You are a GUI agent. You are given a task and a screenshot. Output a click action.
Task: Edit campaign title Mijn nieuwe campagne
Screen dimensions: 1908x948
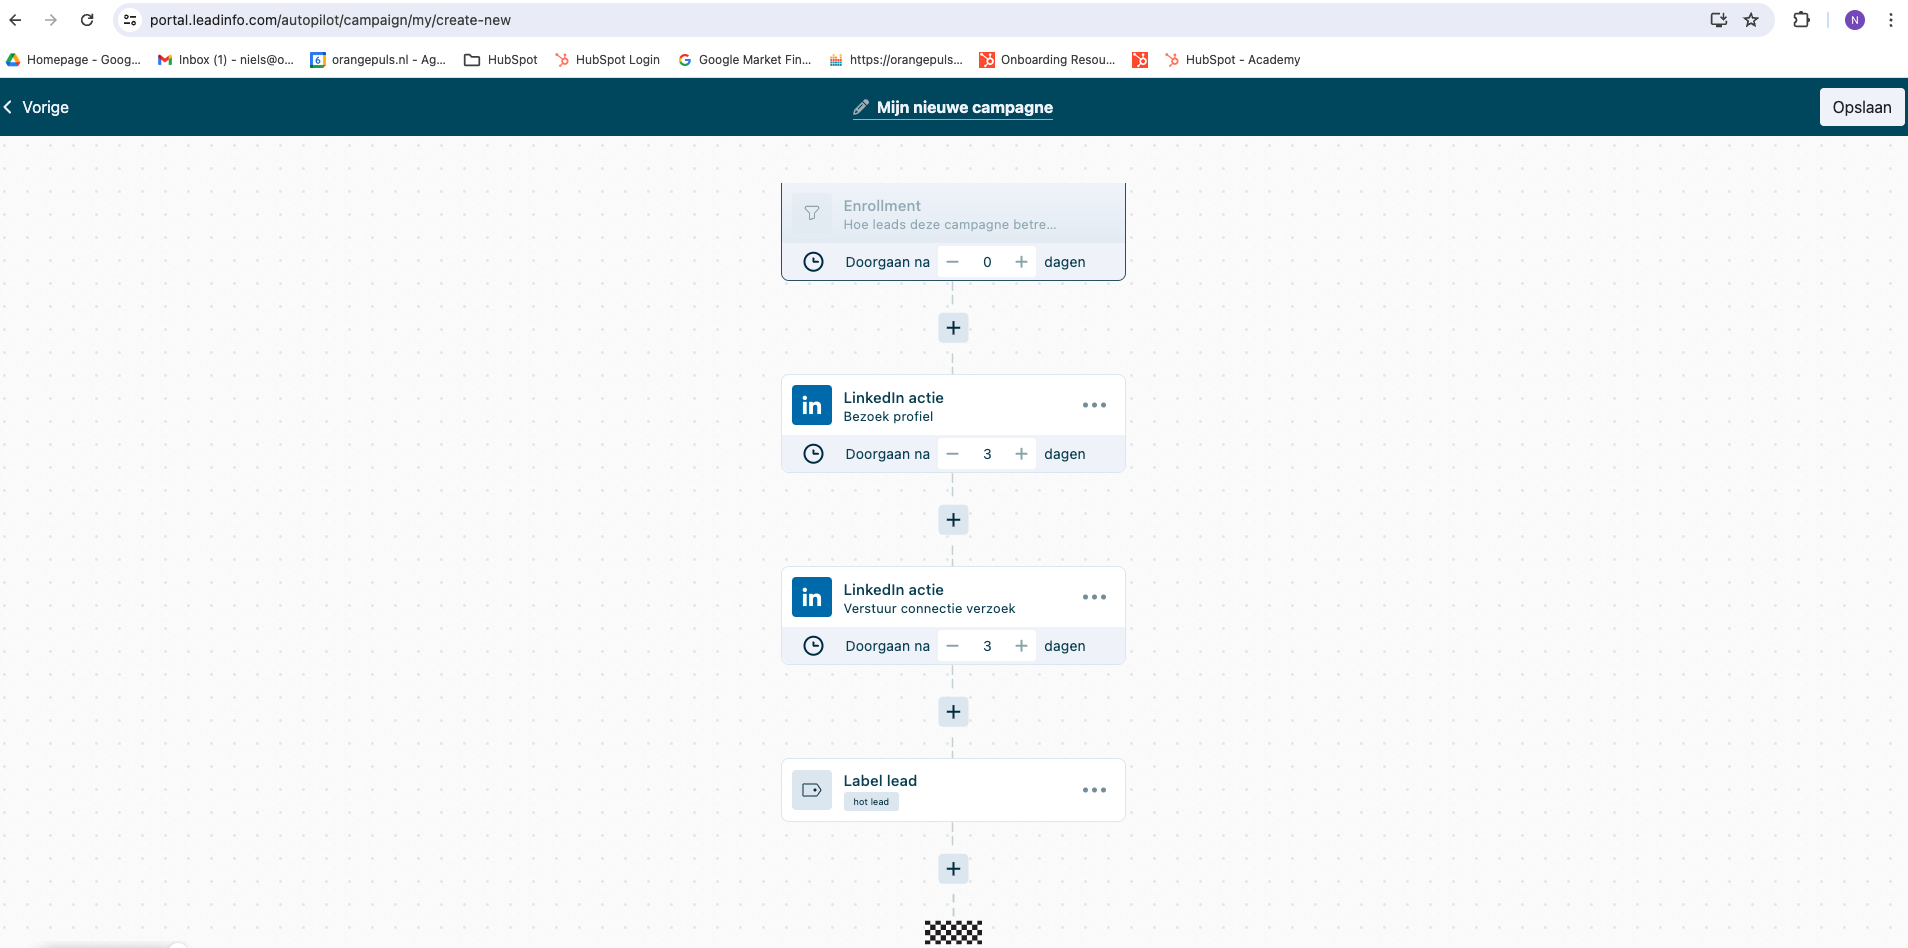(x=964, y=107)
